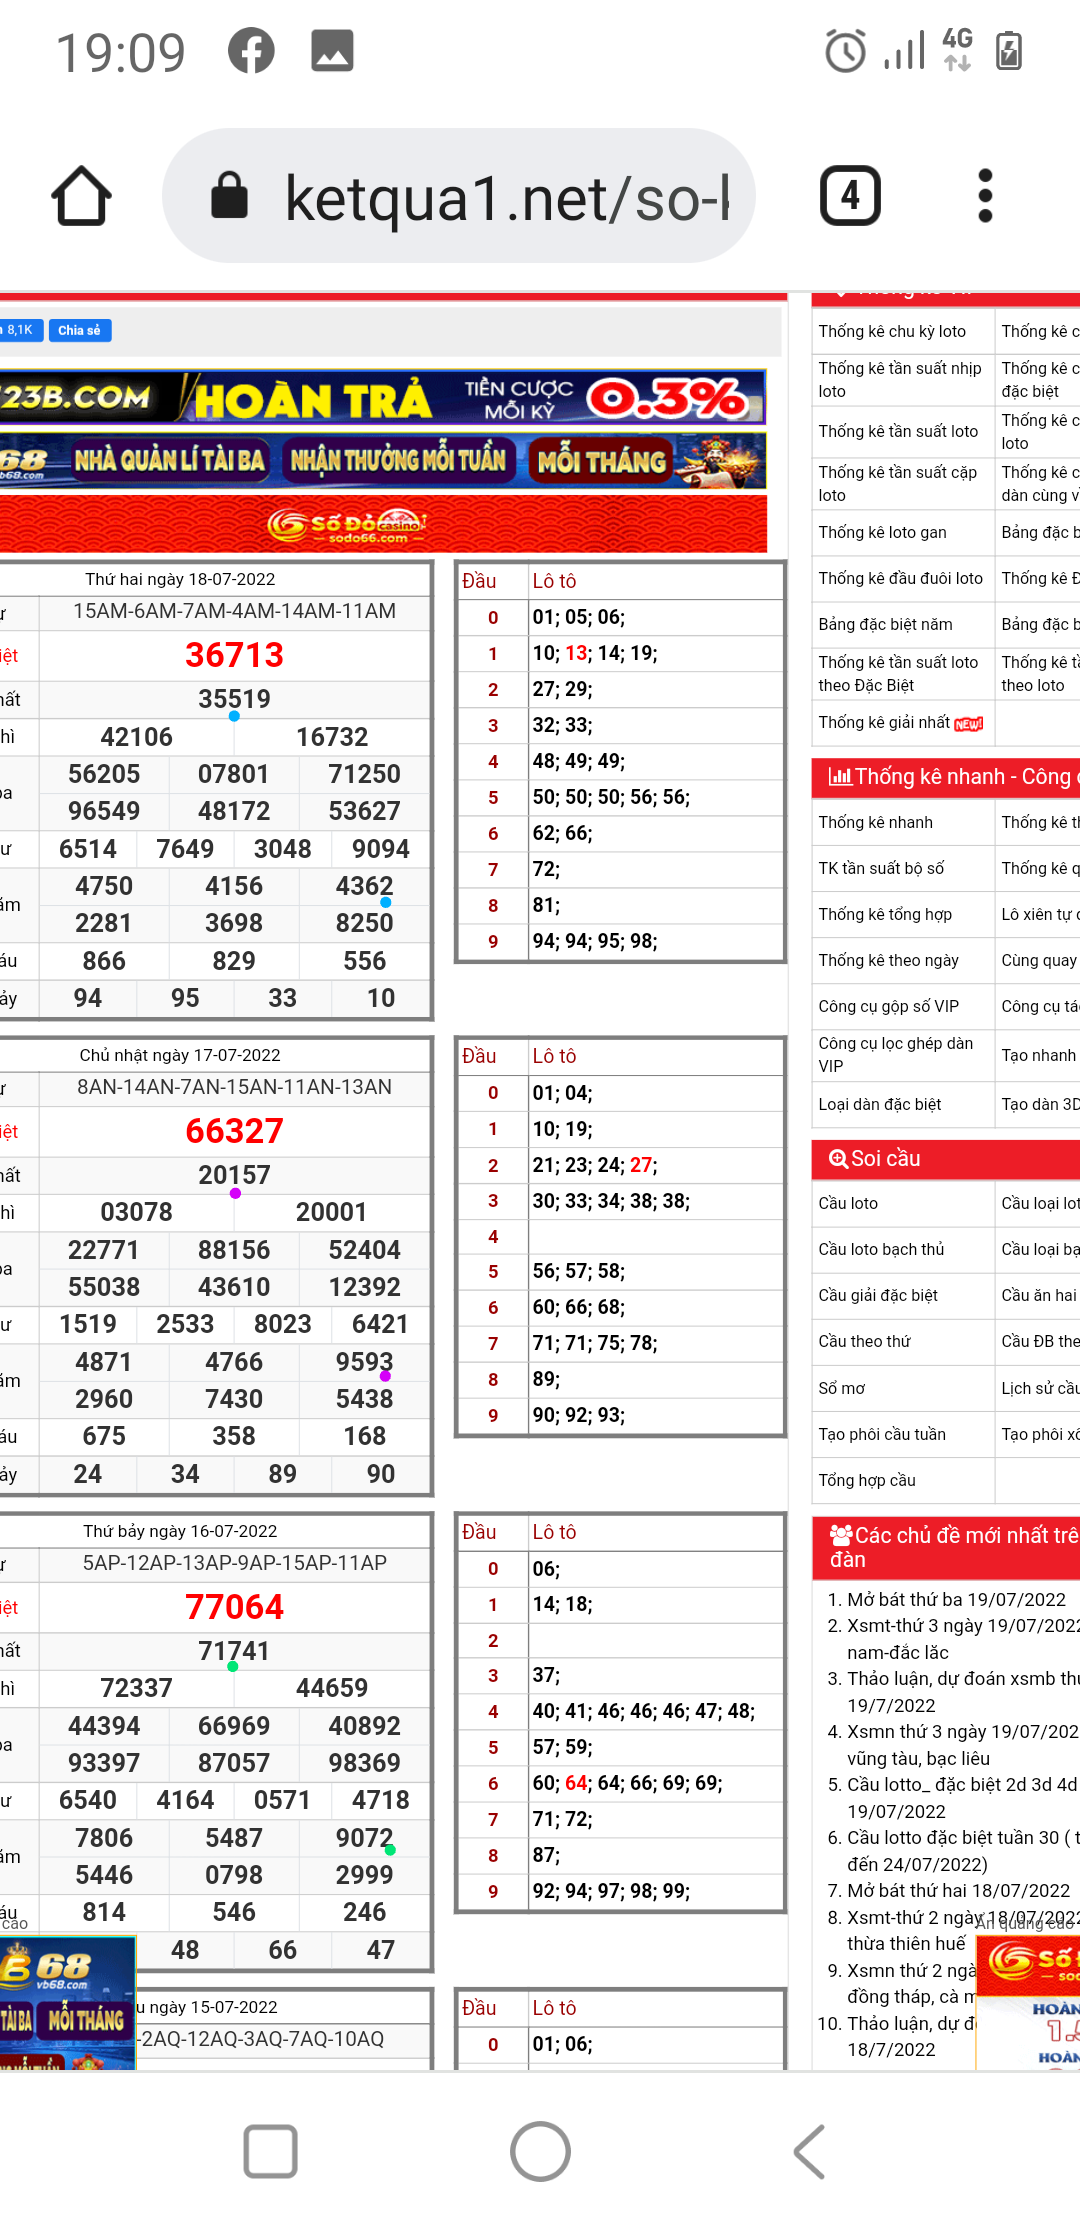The image size is (1080, 2232).
Task: Click the magnifier icon beside Soi cầu
Action: (839, 1159)
